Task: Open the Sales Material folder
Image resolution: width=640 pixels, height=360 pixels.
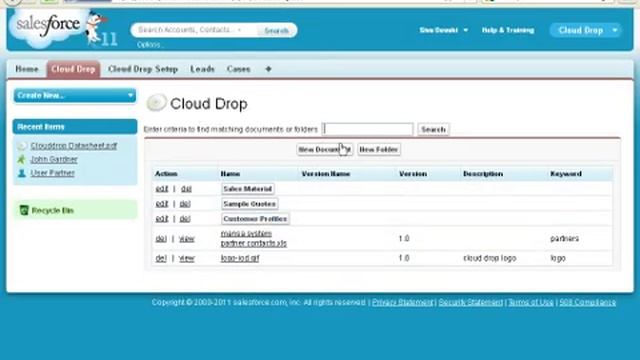Action: coord(247,189)
